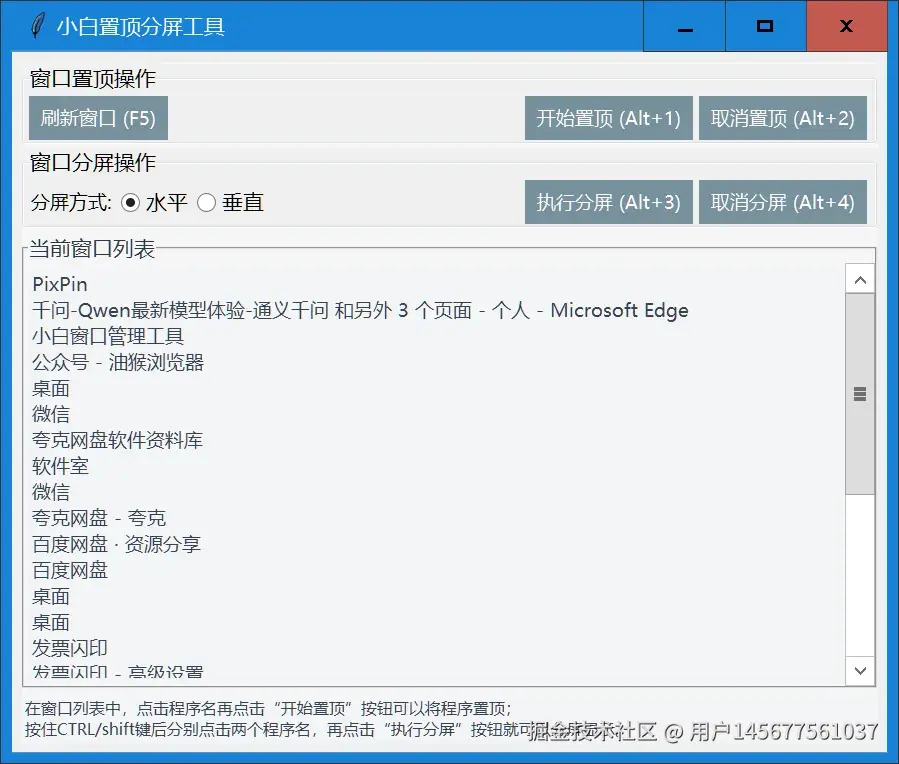Select PixPin in the window list
Screen dimensions: 899x764
(x=57, y=284)
